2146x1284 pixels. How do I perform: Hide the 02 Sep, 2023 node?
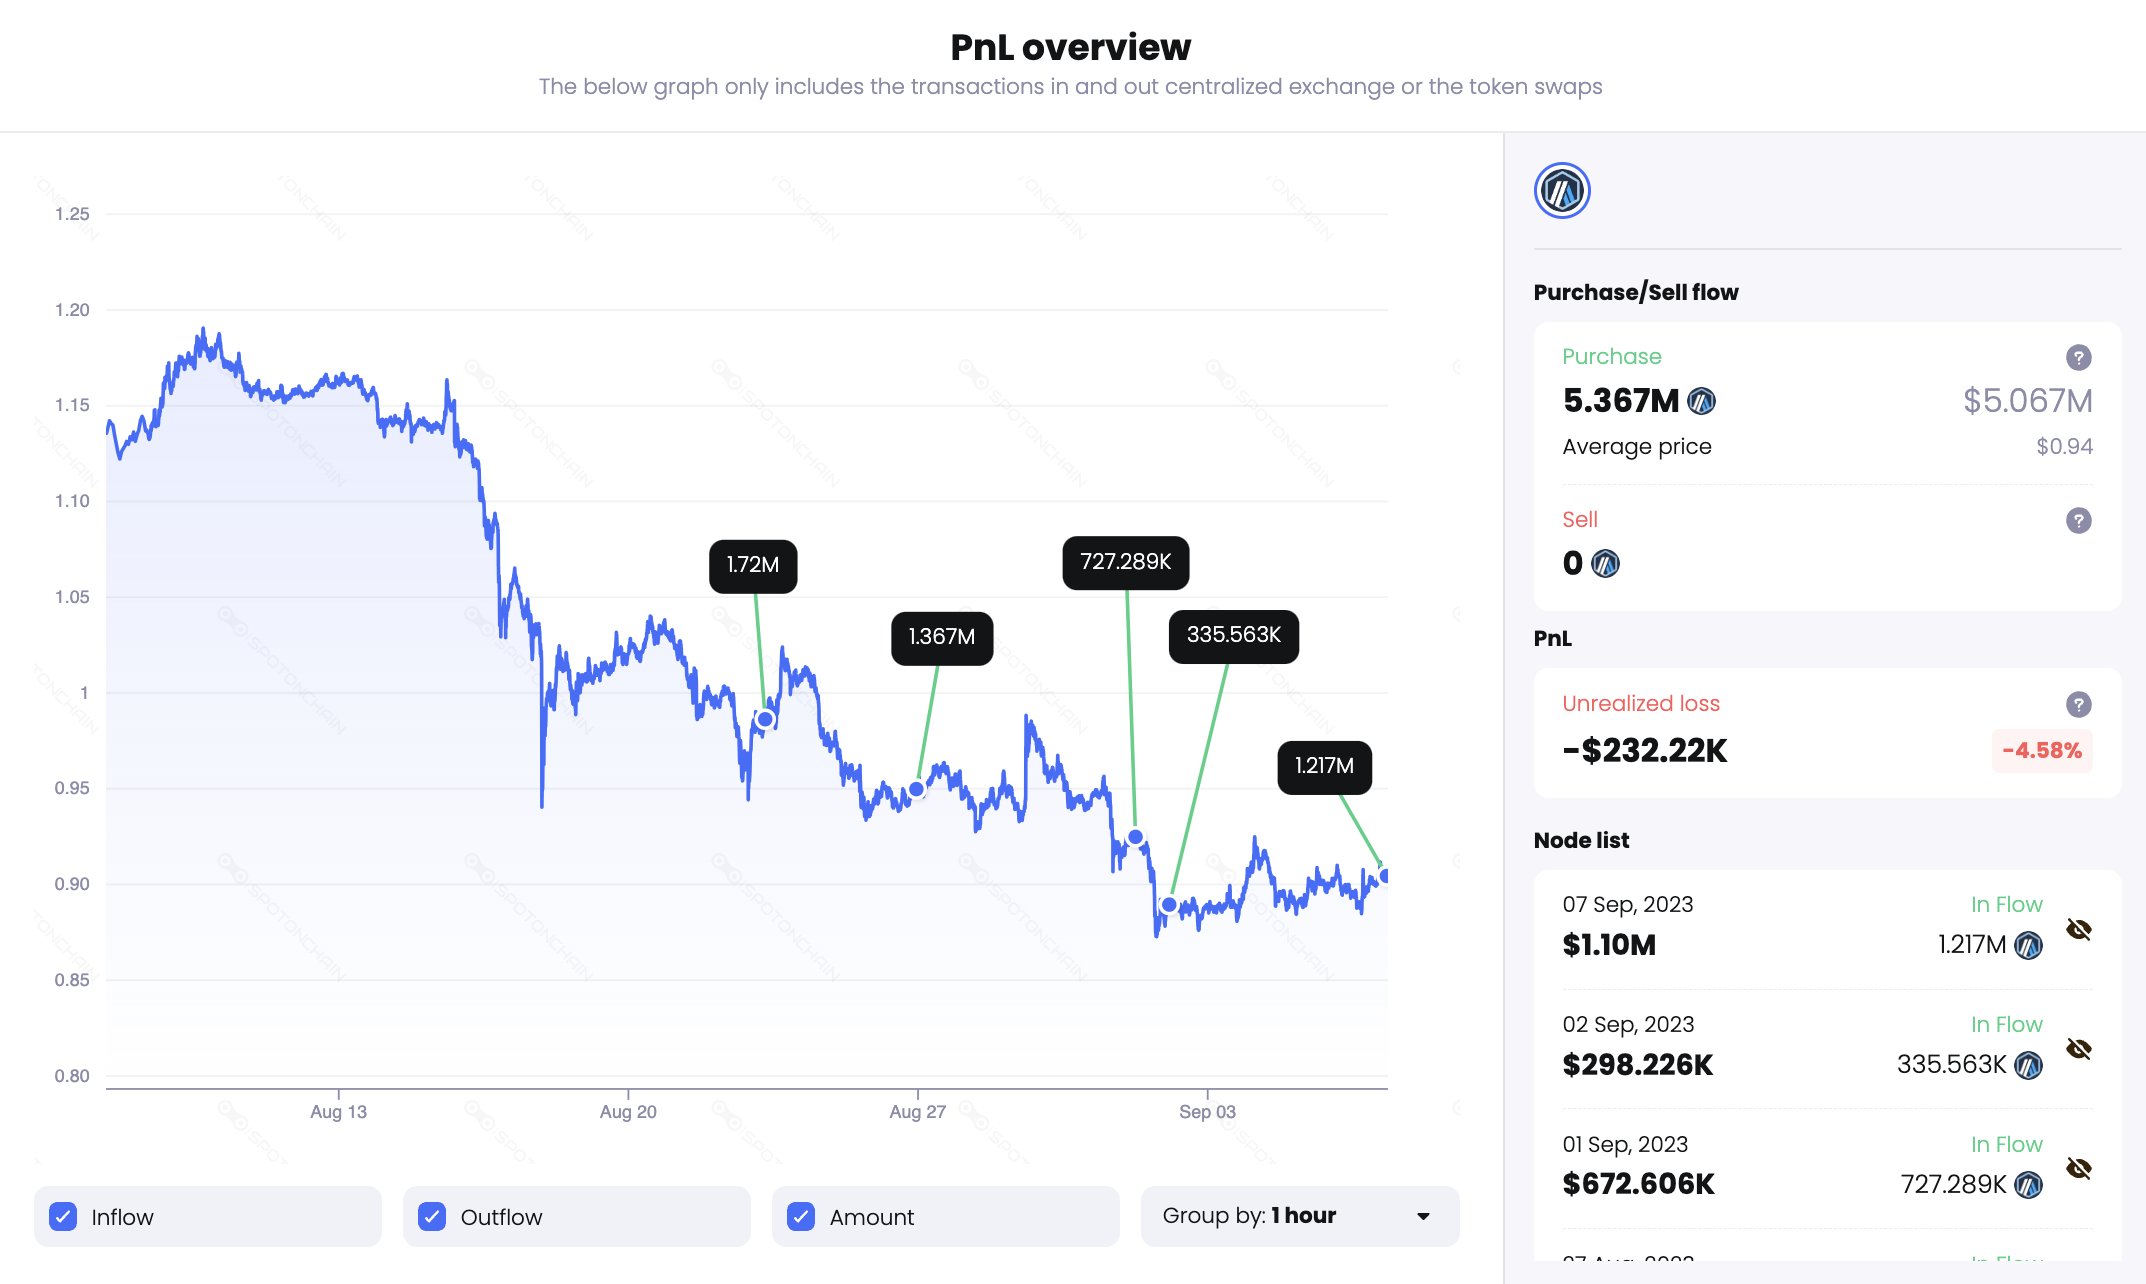2079,1049
